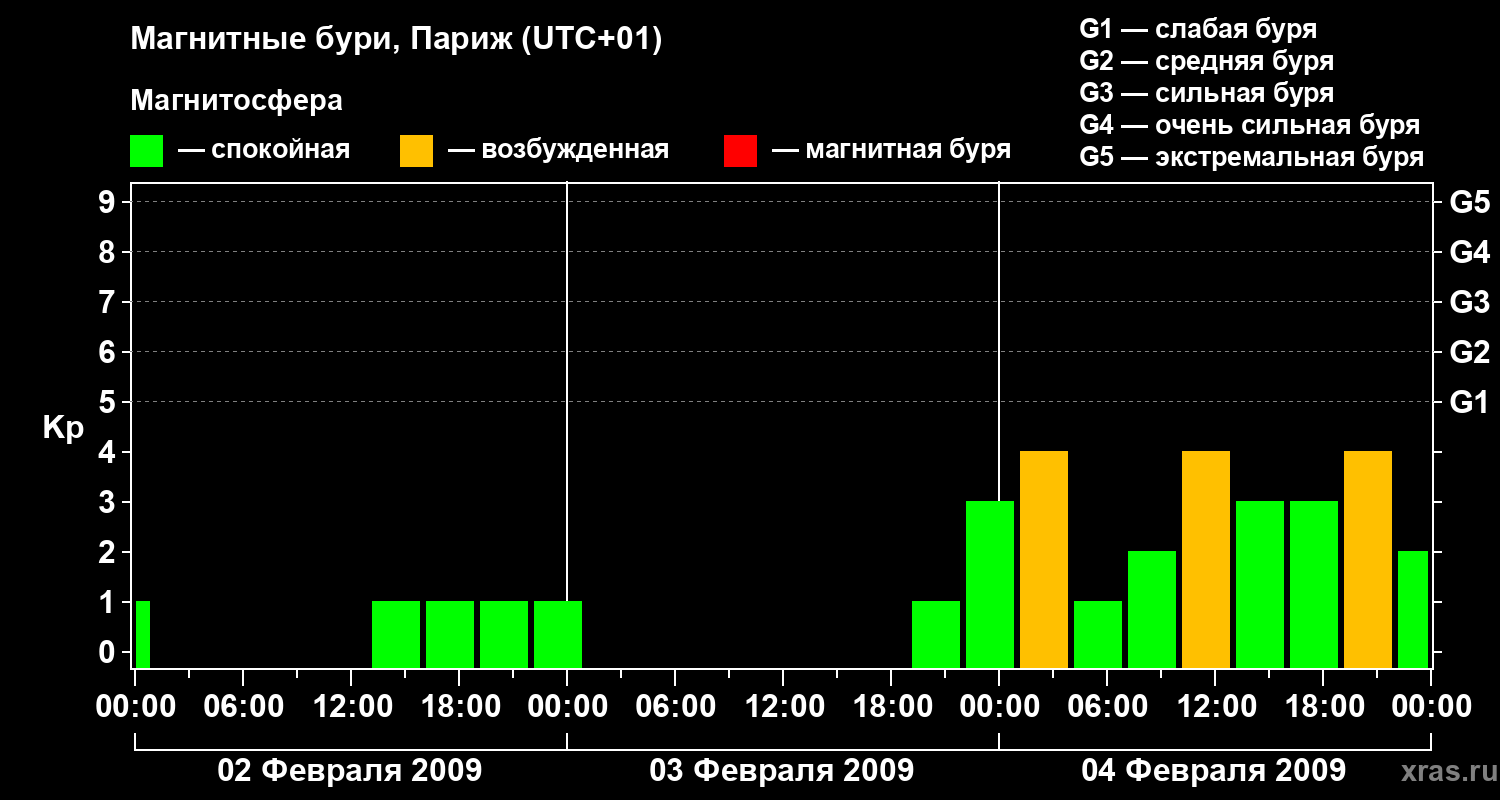
Task: Click the green Kp 1 bar starting 19:00 on 02 Февраля
Action: point(504,634)
